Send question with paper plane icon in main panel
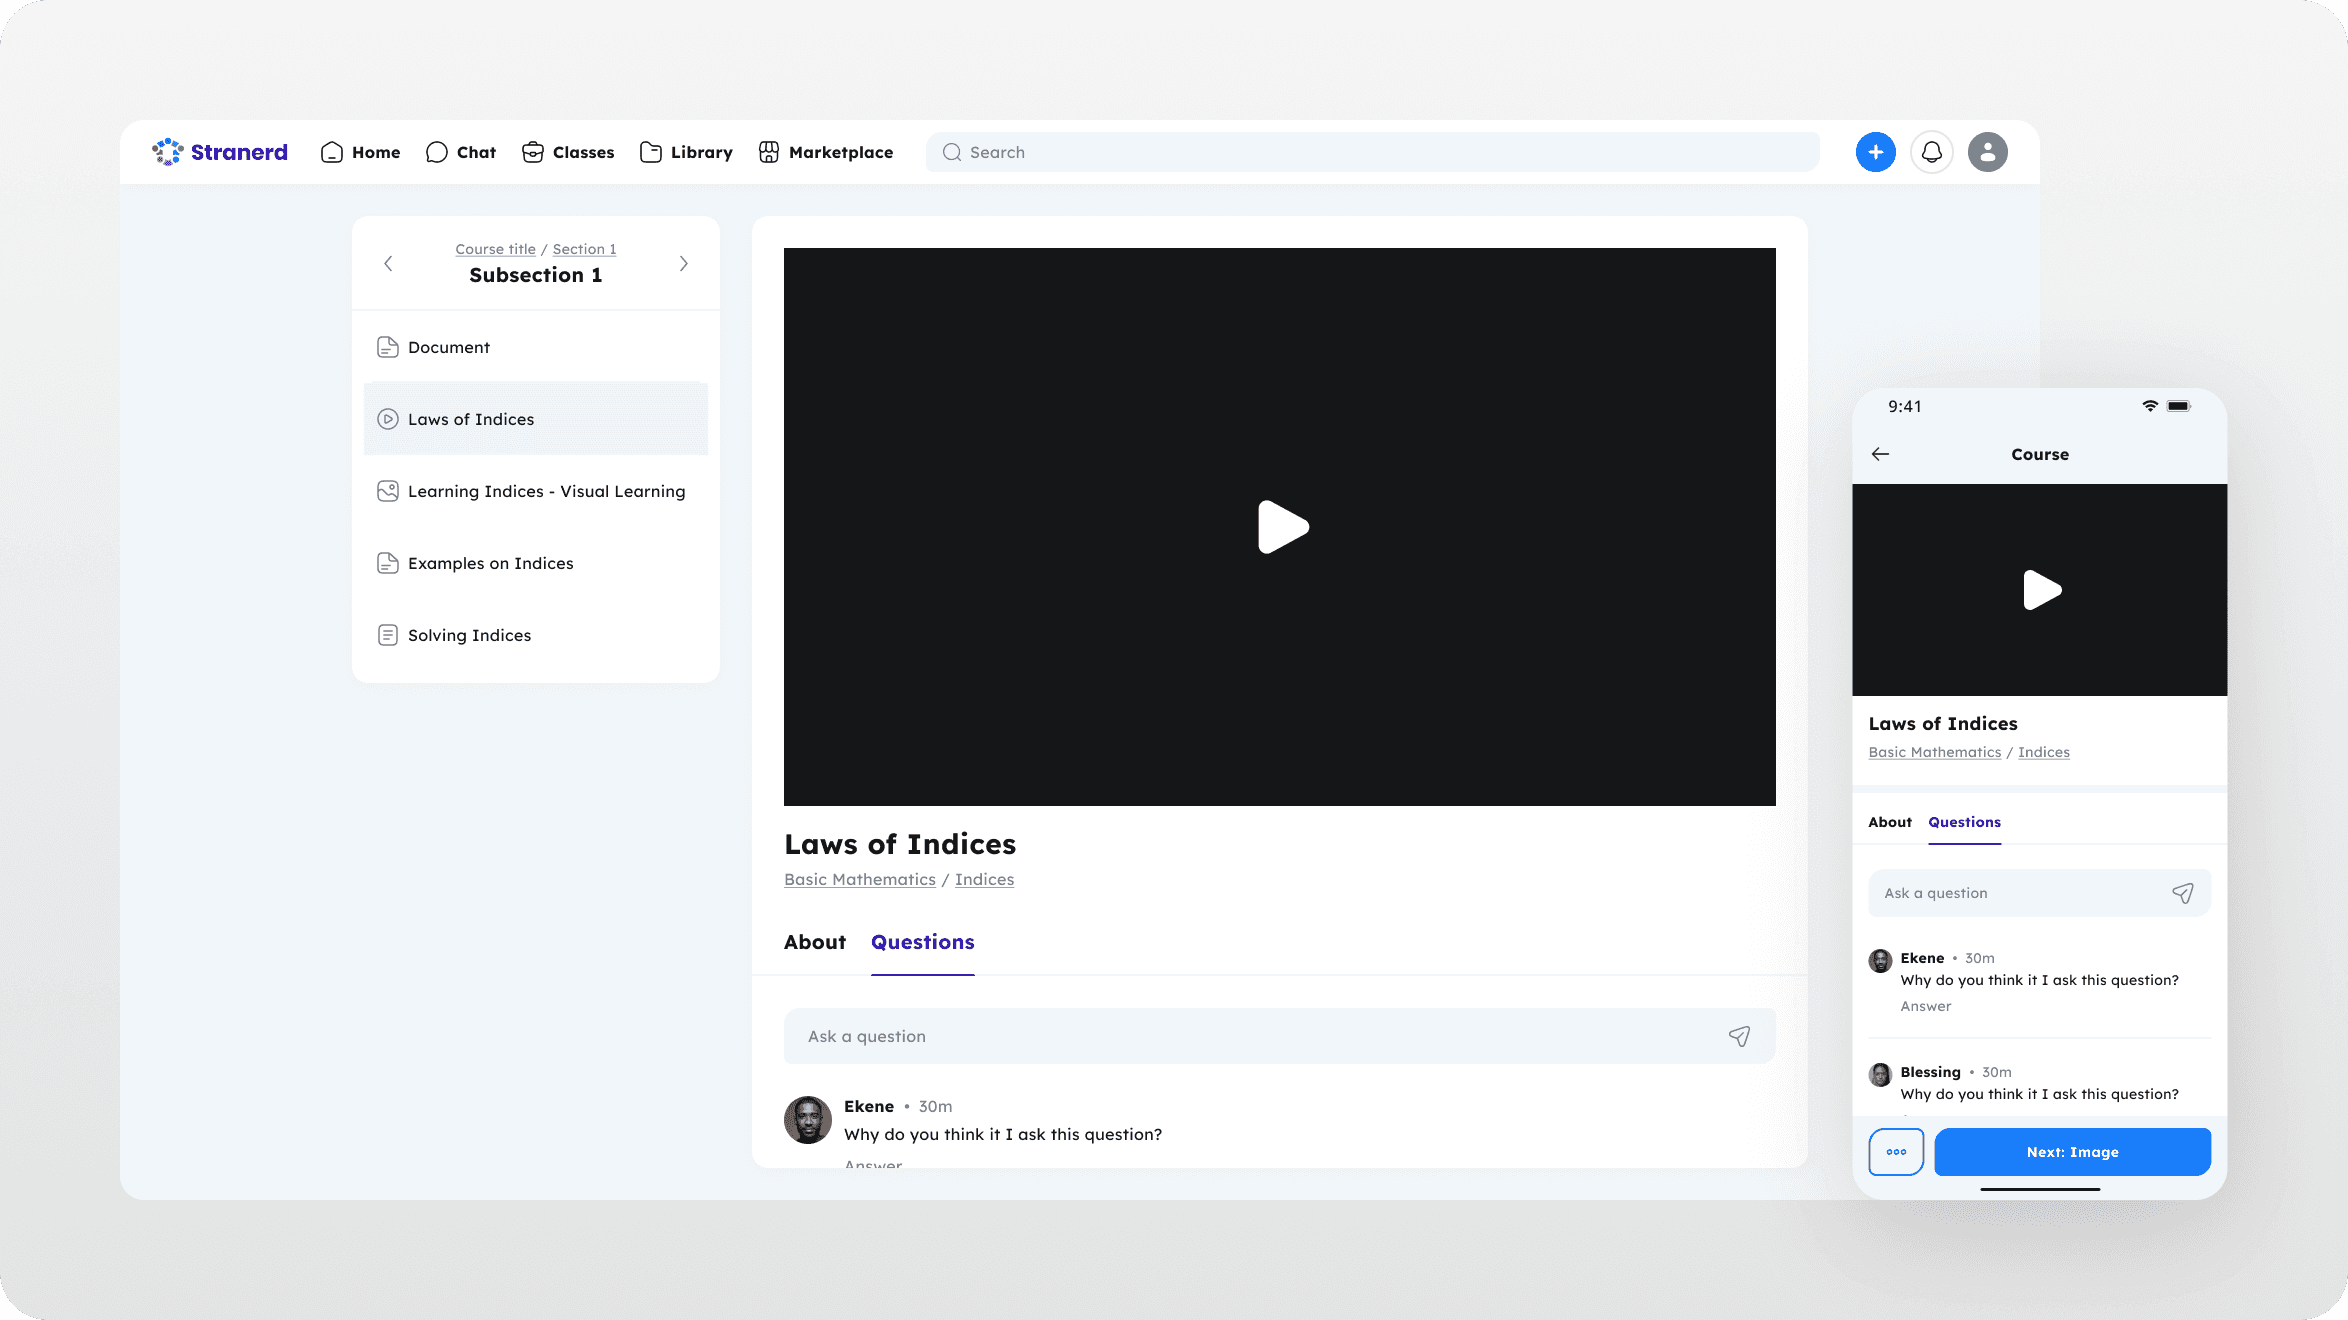The height and width of the screenshot is (1320, 2348). (x=1739, y=1036)
